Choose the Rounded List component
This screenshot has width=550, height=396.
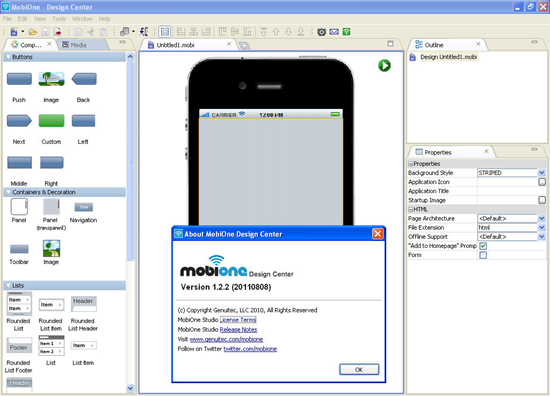coord(19,304)
